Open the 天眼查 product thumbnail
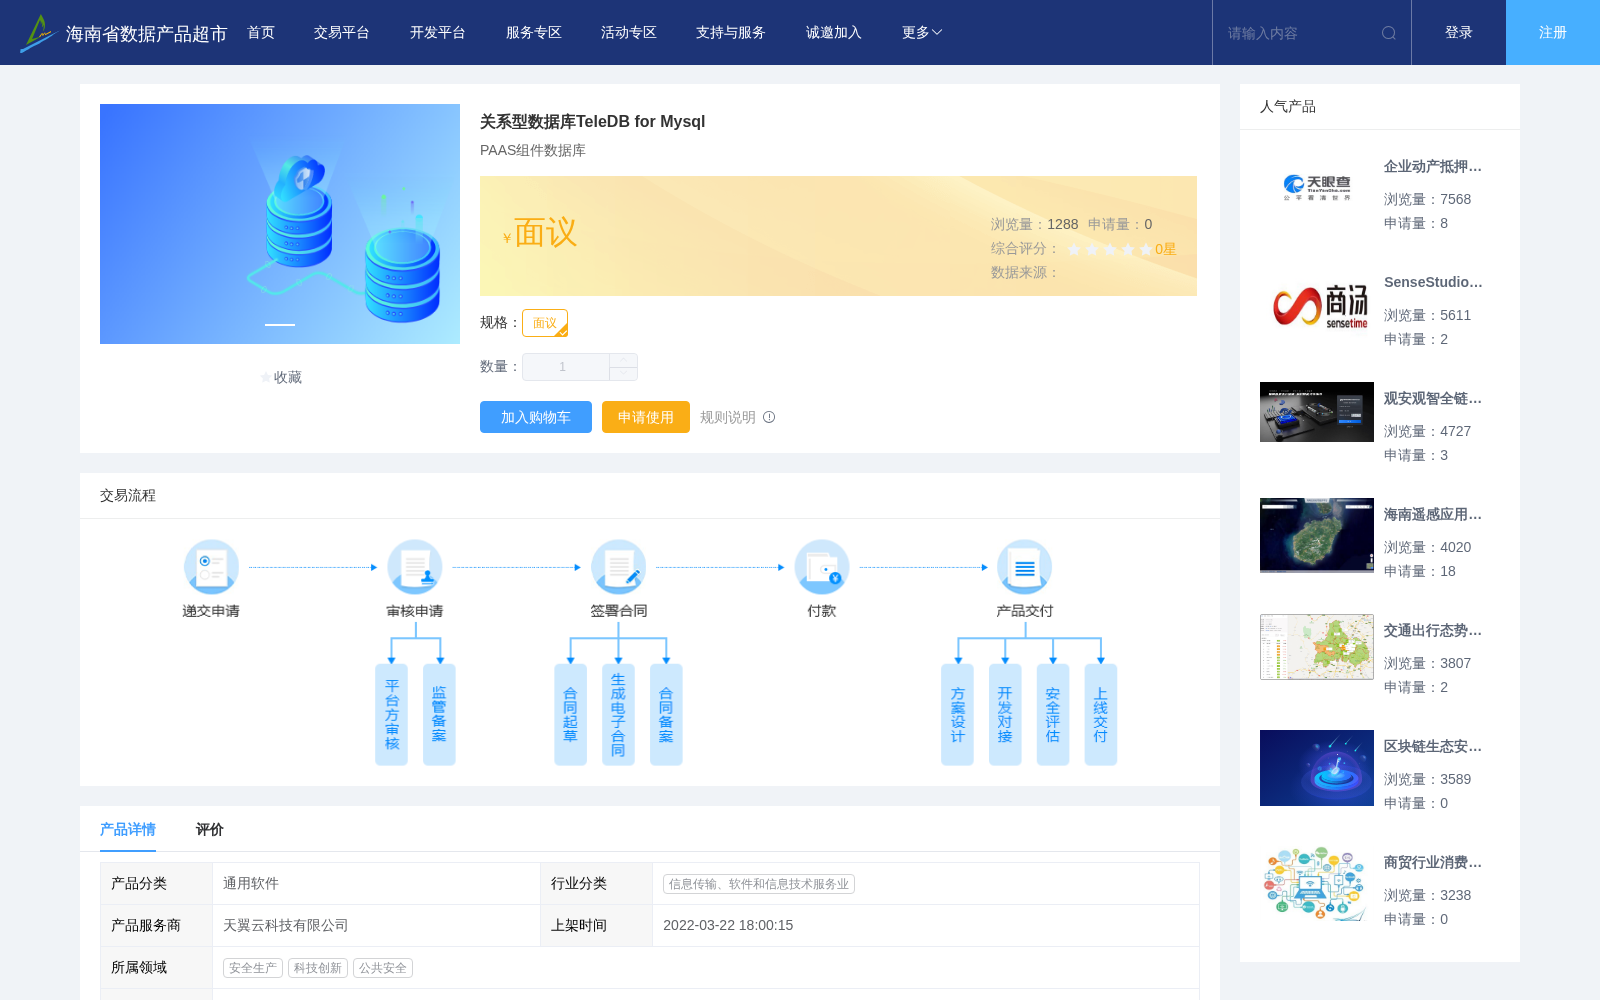The image size is (1600, 1000). click(x=1317, y=188)
